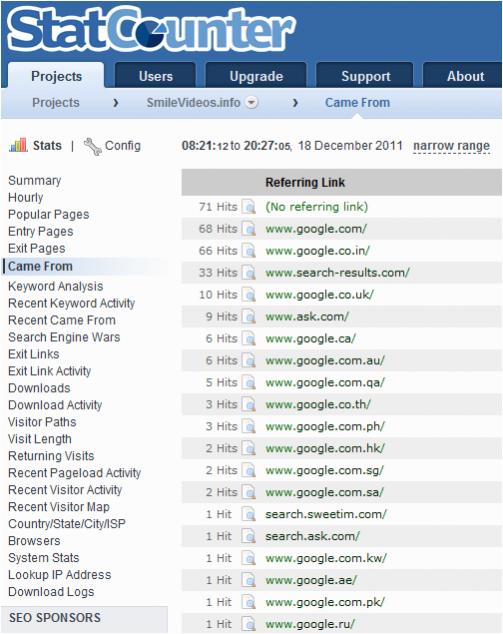The image size is (503, 634).
Task: View Recent Pageload Activity
Action: 74,473
